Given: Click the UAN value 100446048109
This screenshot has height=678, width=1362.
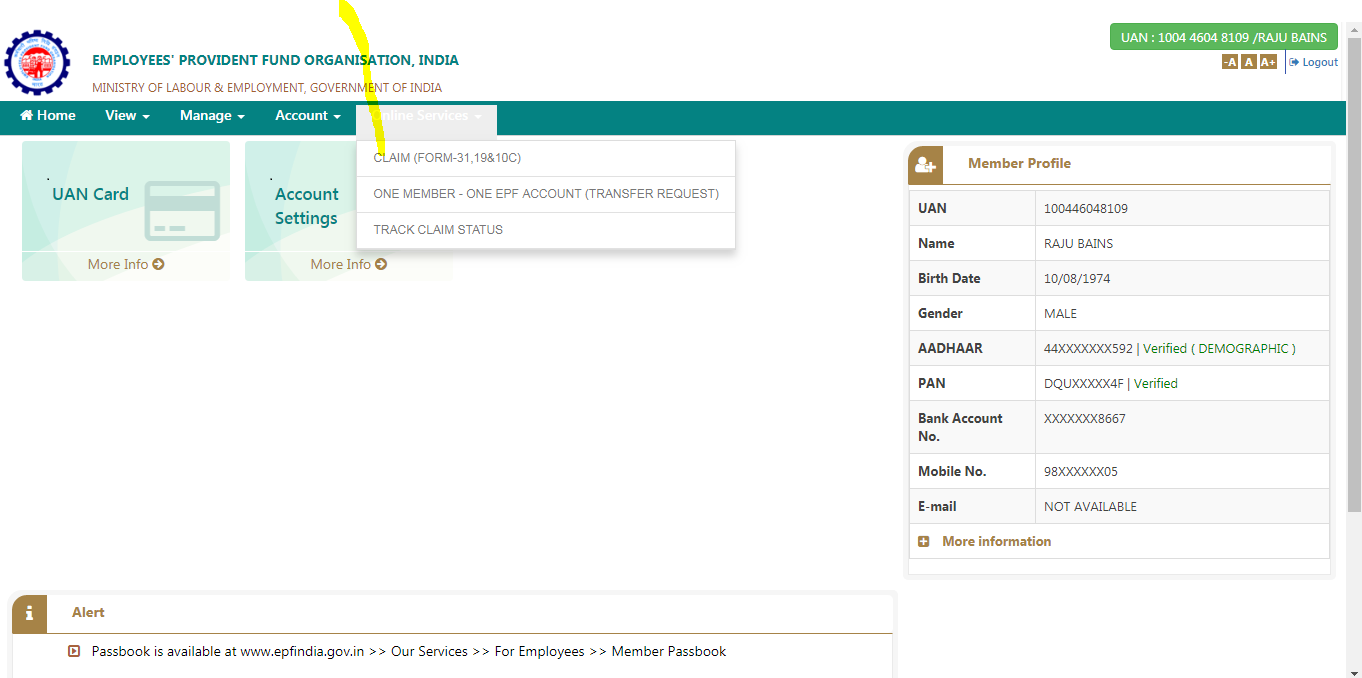Looking at the screenshot, I should pyautogui.click(x=1086, y=209).
